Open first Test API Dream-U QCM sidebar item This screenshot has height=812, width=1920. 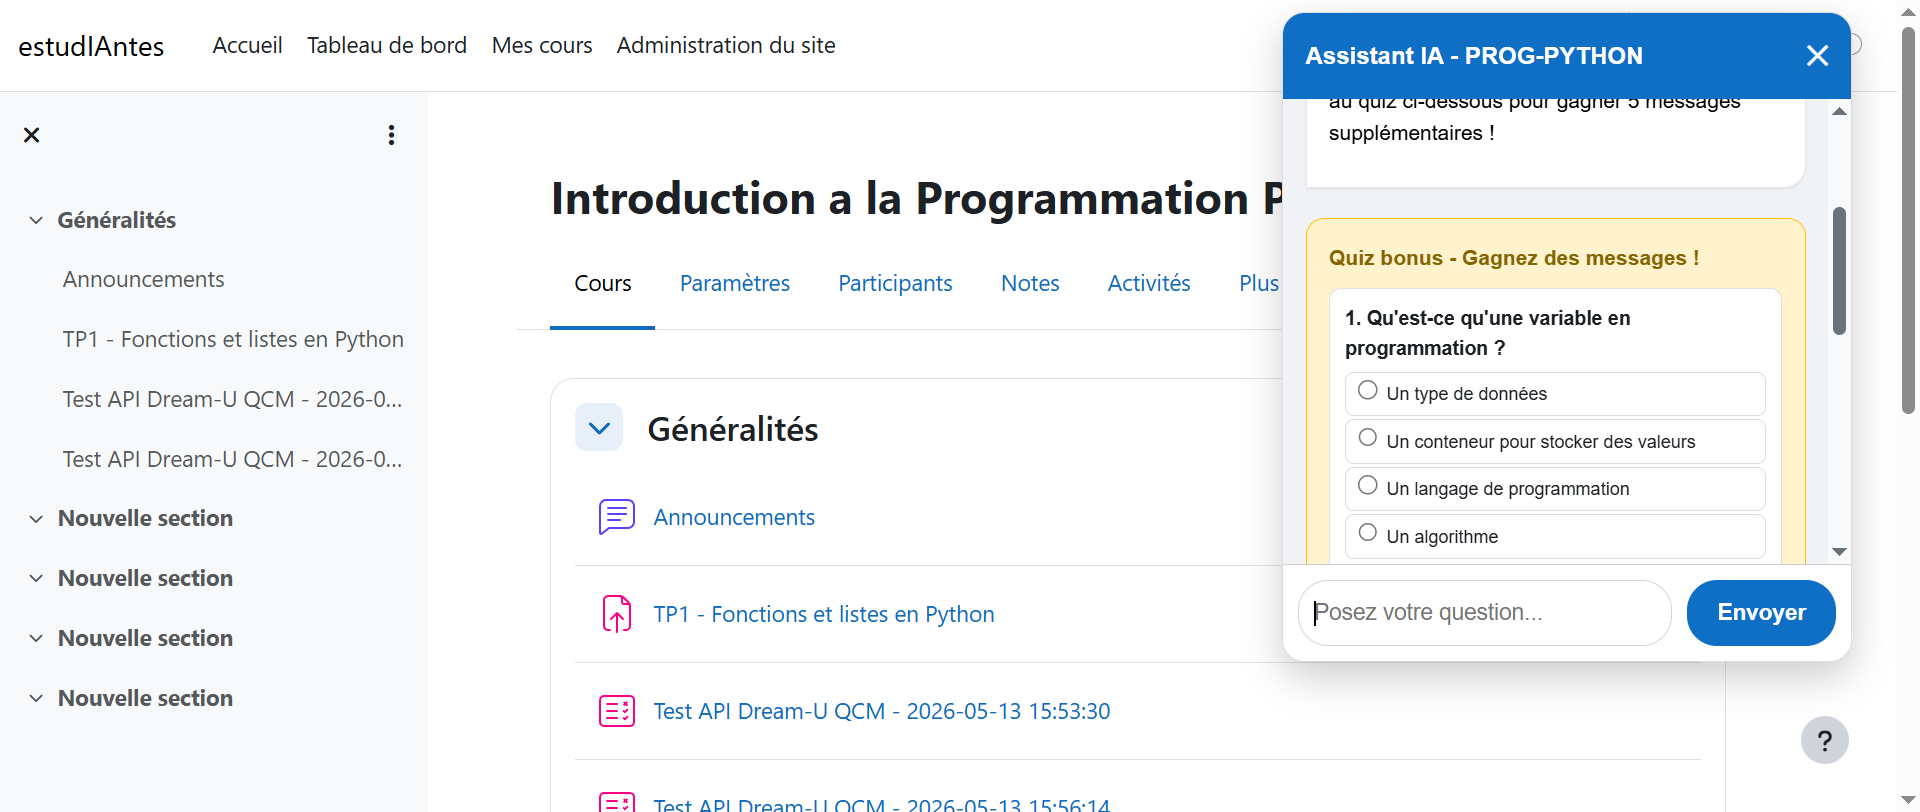232,400
